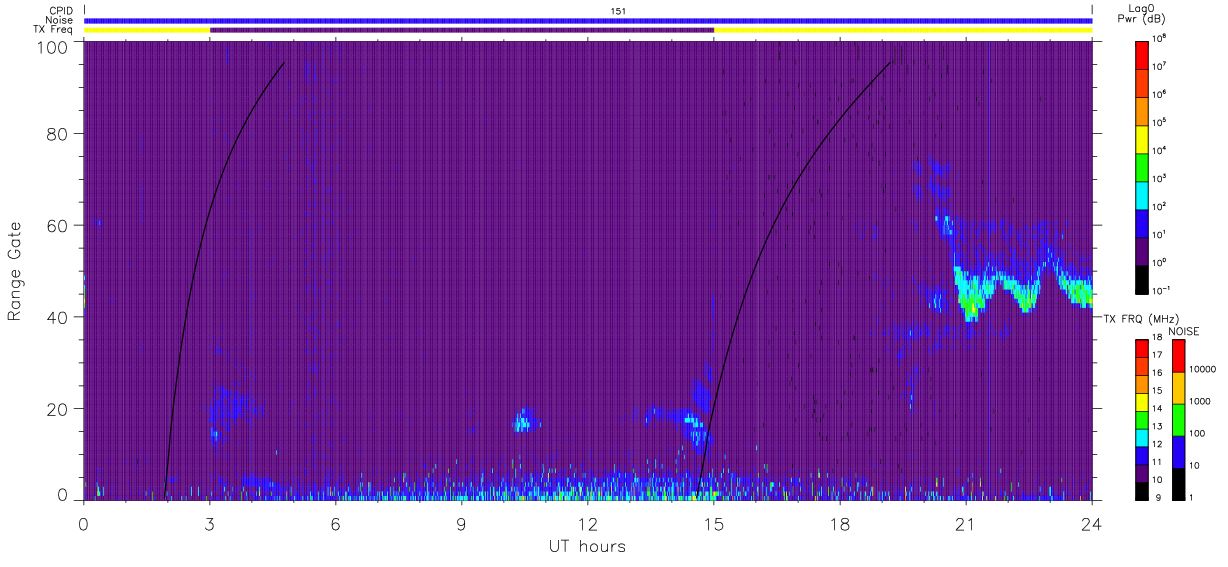Click the Range Gate axis title
The image size is (1228, 567).
click(15, 271)
